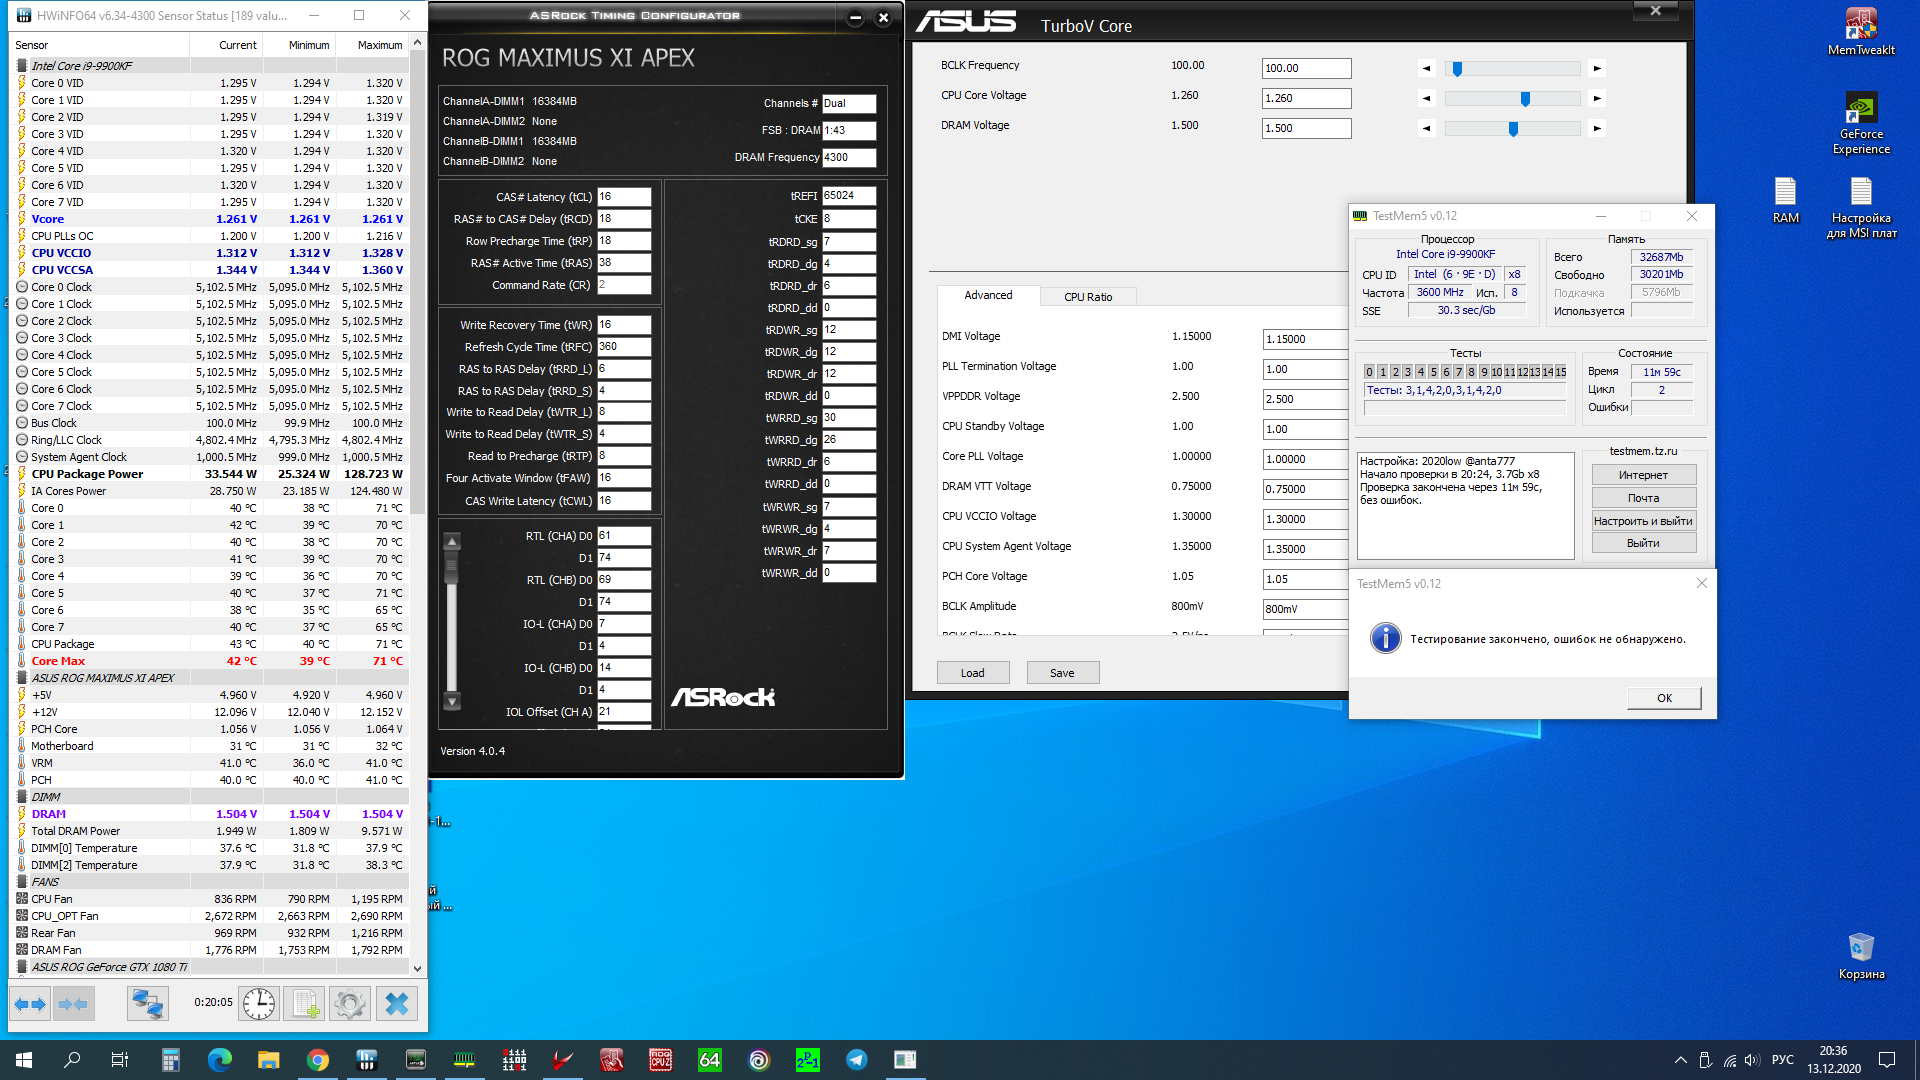Select the Advanced tab in TurboV
This screenshot has width=1920, height=1080.
987,295
